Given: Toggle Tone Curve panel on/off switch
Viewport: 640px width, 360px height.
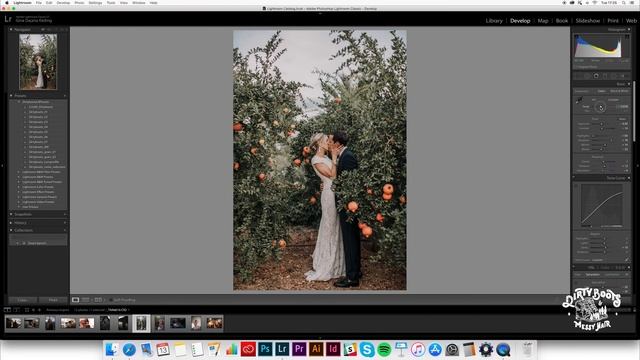Looking at the screenshot, I should click(574, 178).
